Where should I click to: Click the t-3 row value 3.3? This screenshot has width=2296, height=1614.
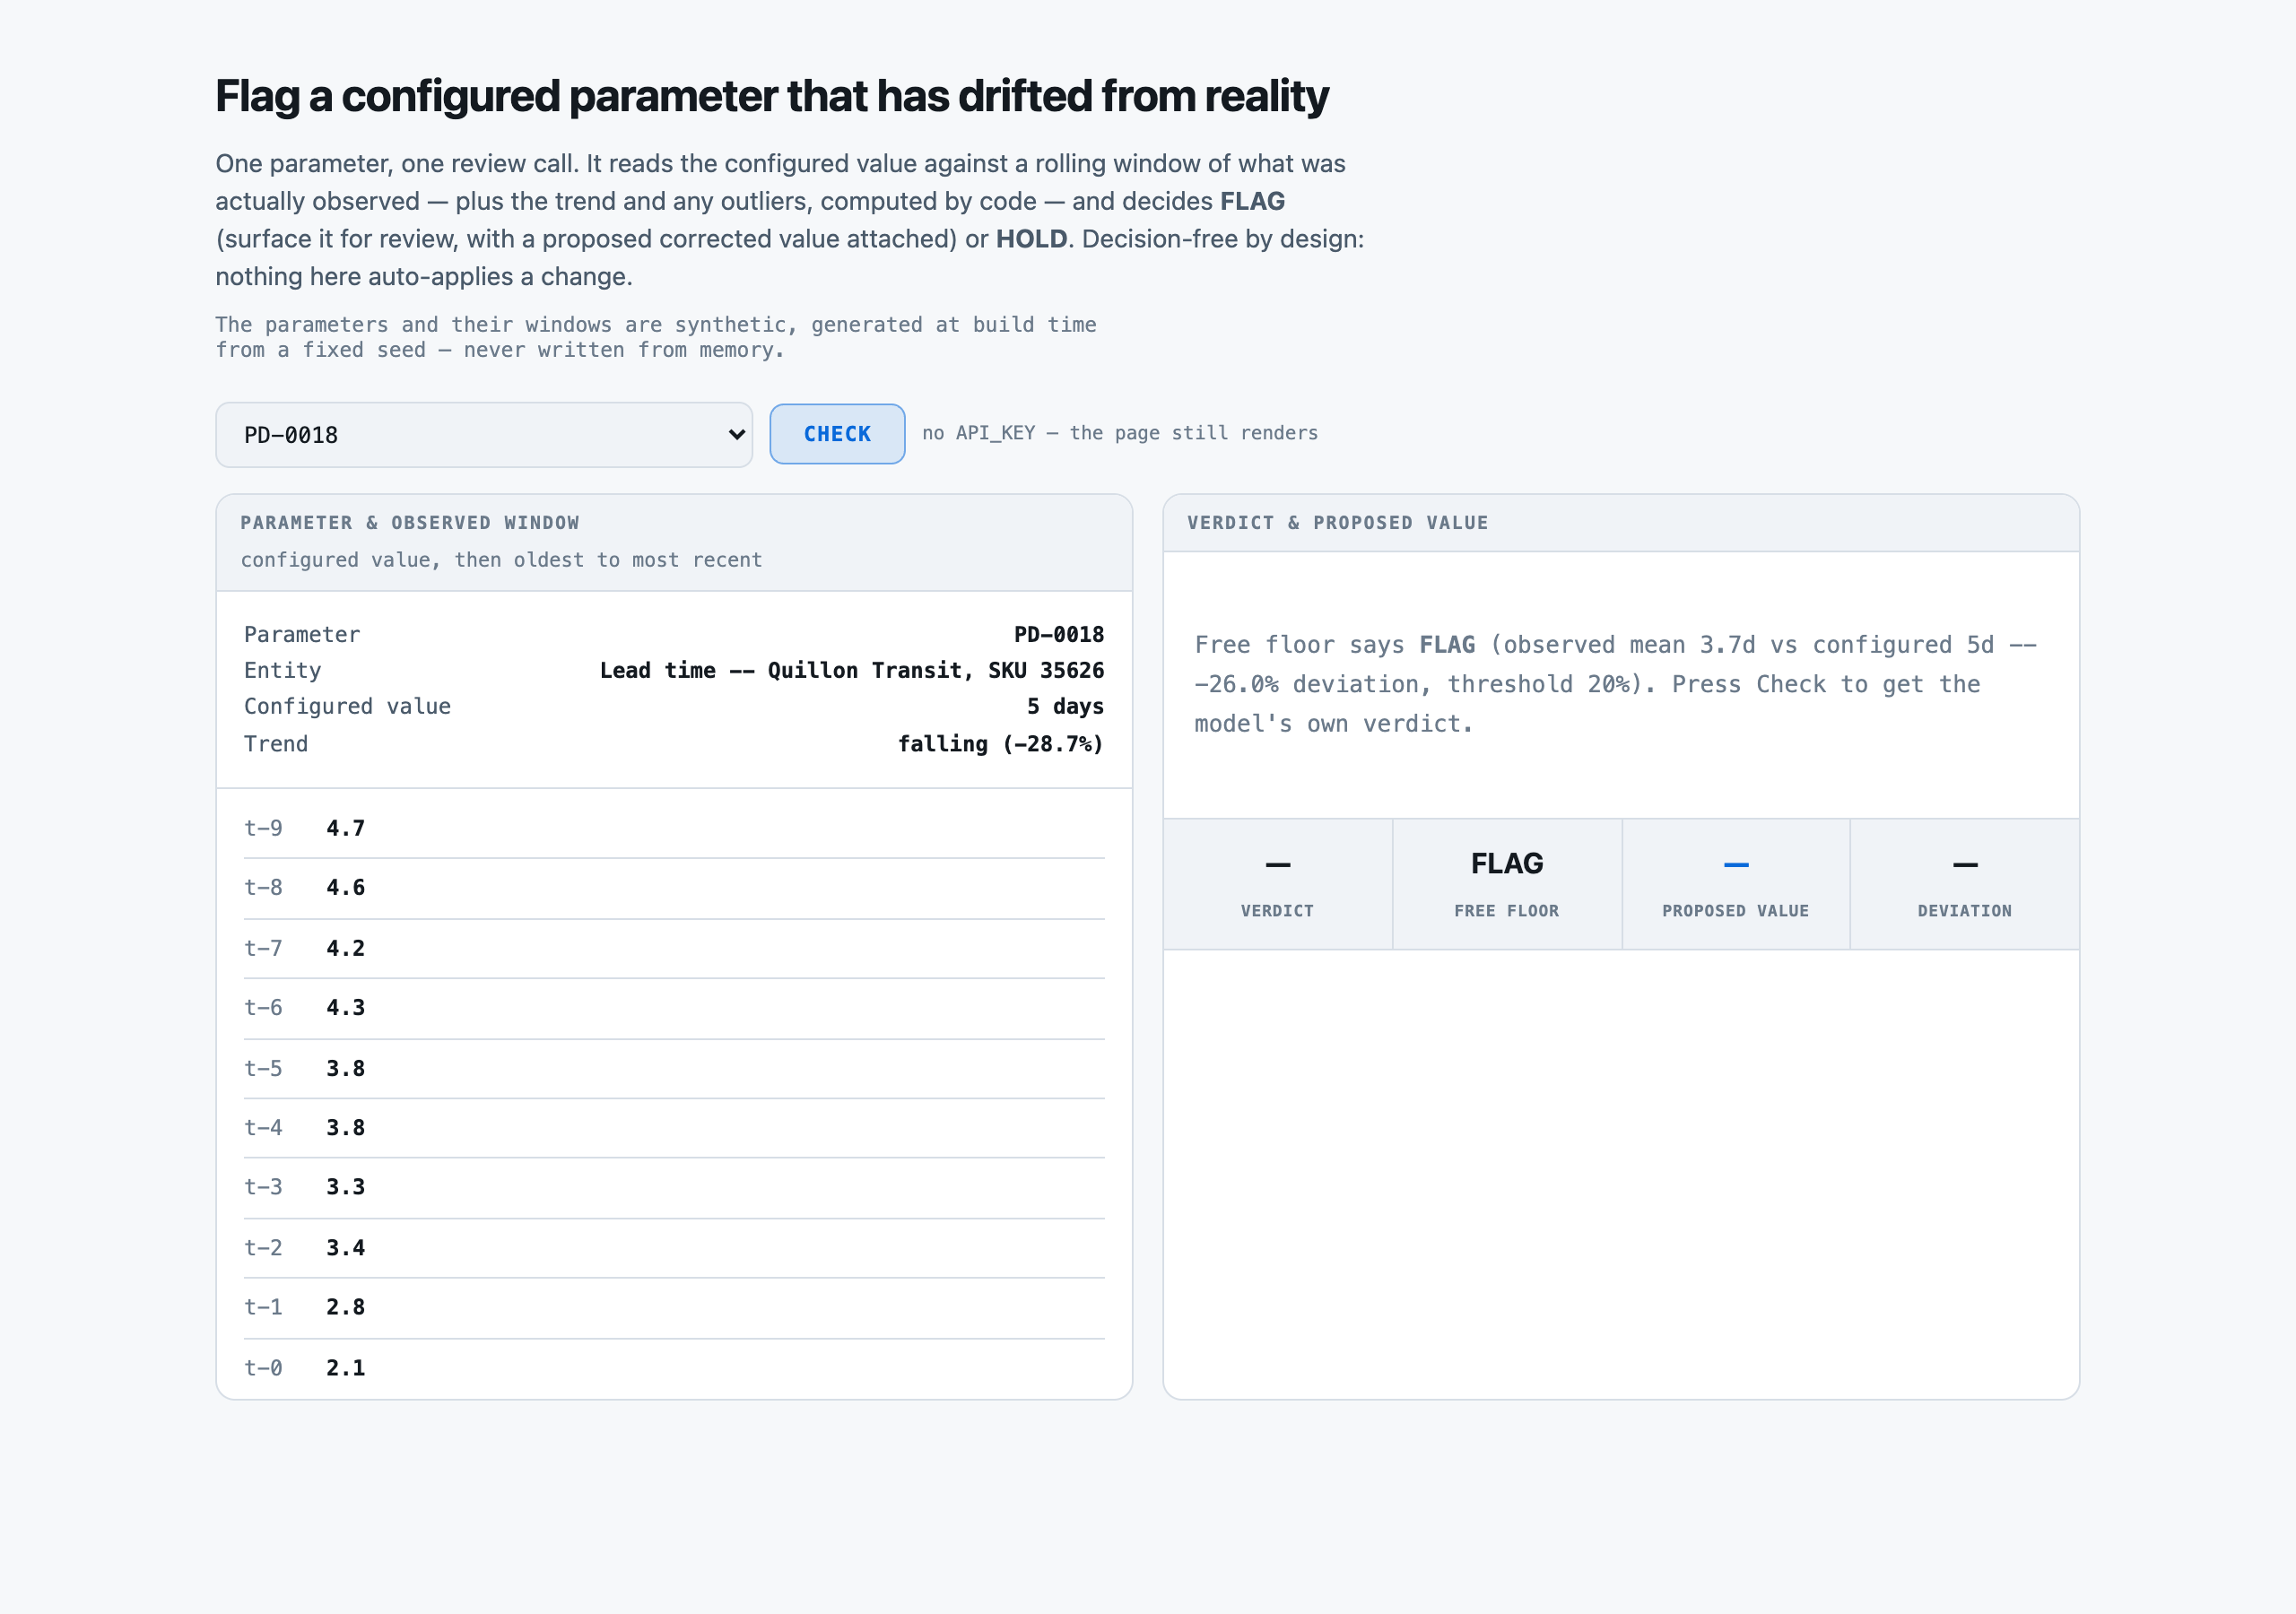(x=345, y=1187)
